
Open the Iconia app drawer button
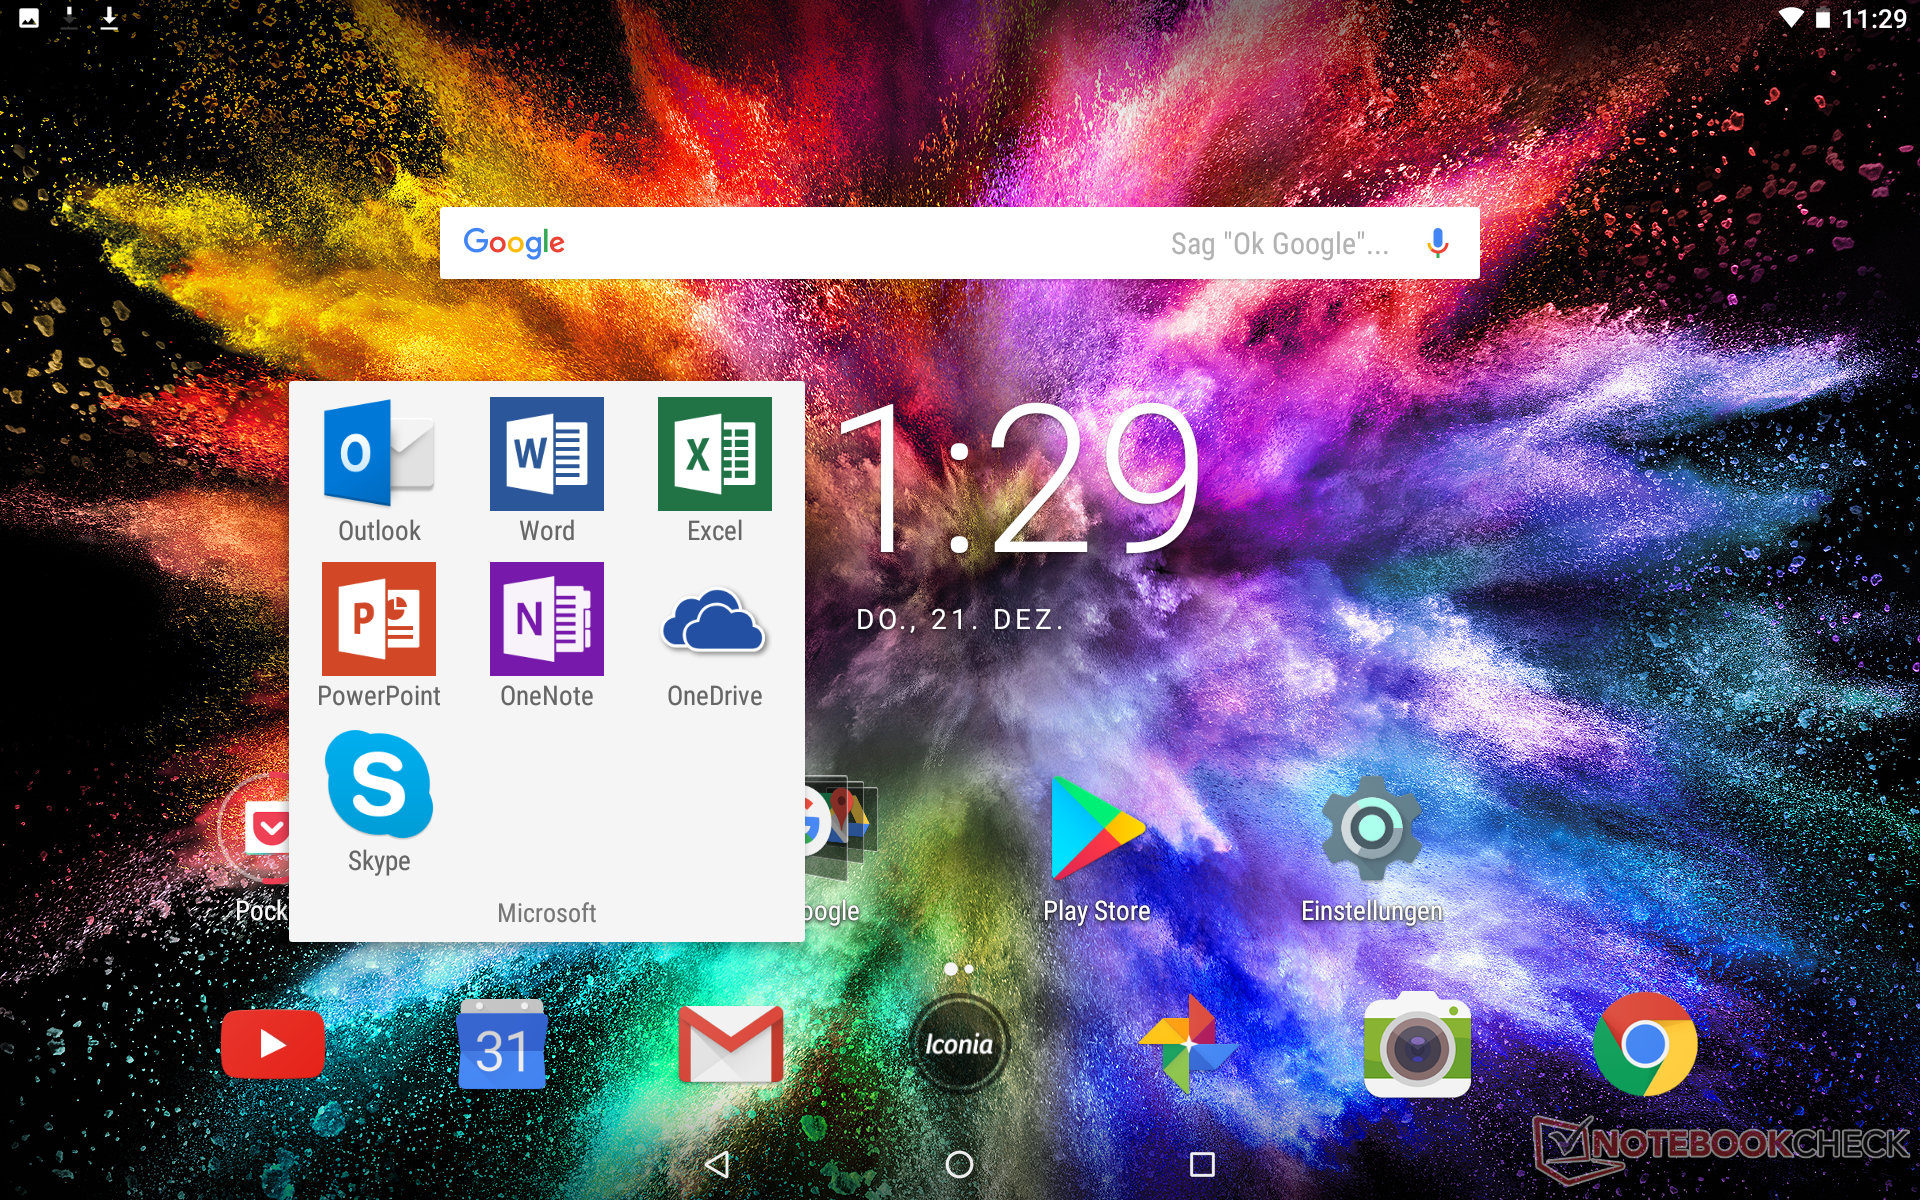click(959, 1045)
